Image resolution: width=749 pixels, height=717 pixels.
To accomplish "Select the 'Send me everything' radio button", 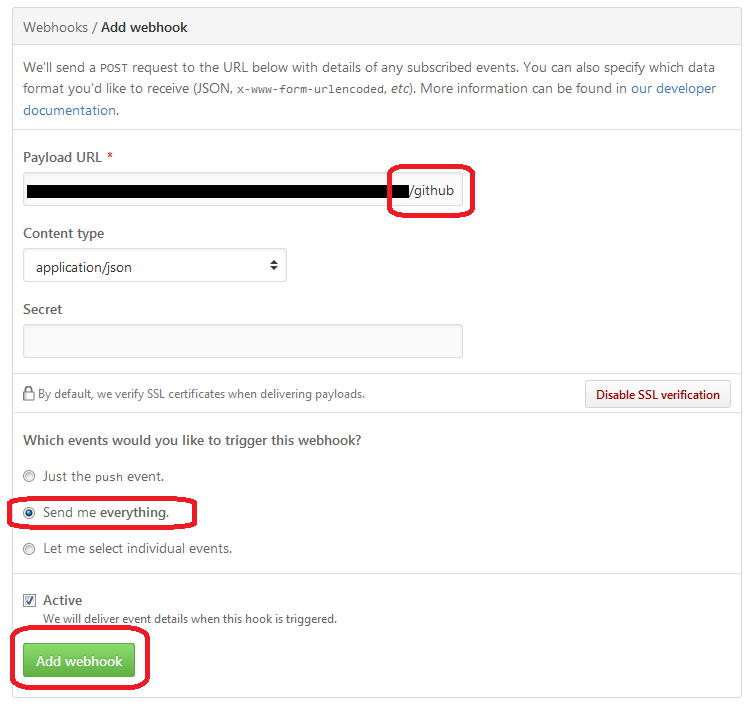I will 29,513.
